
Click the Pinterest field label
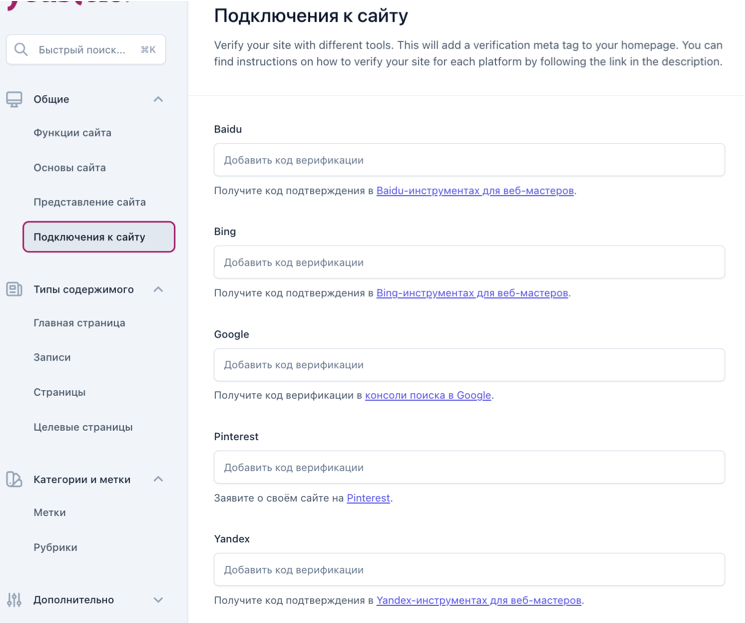pos(236,436)
